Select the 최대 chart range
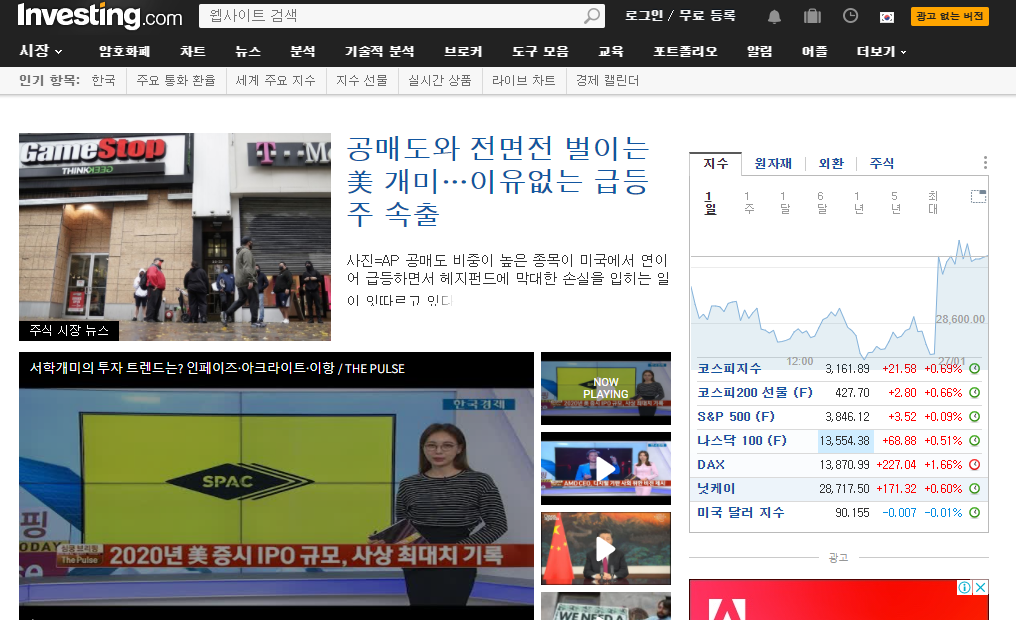Screen dimensions: 1016x620 (x=933, y=202)
